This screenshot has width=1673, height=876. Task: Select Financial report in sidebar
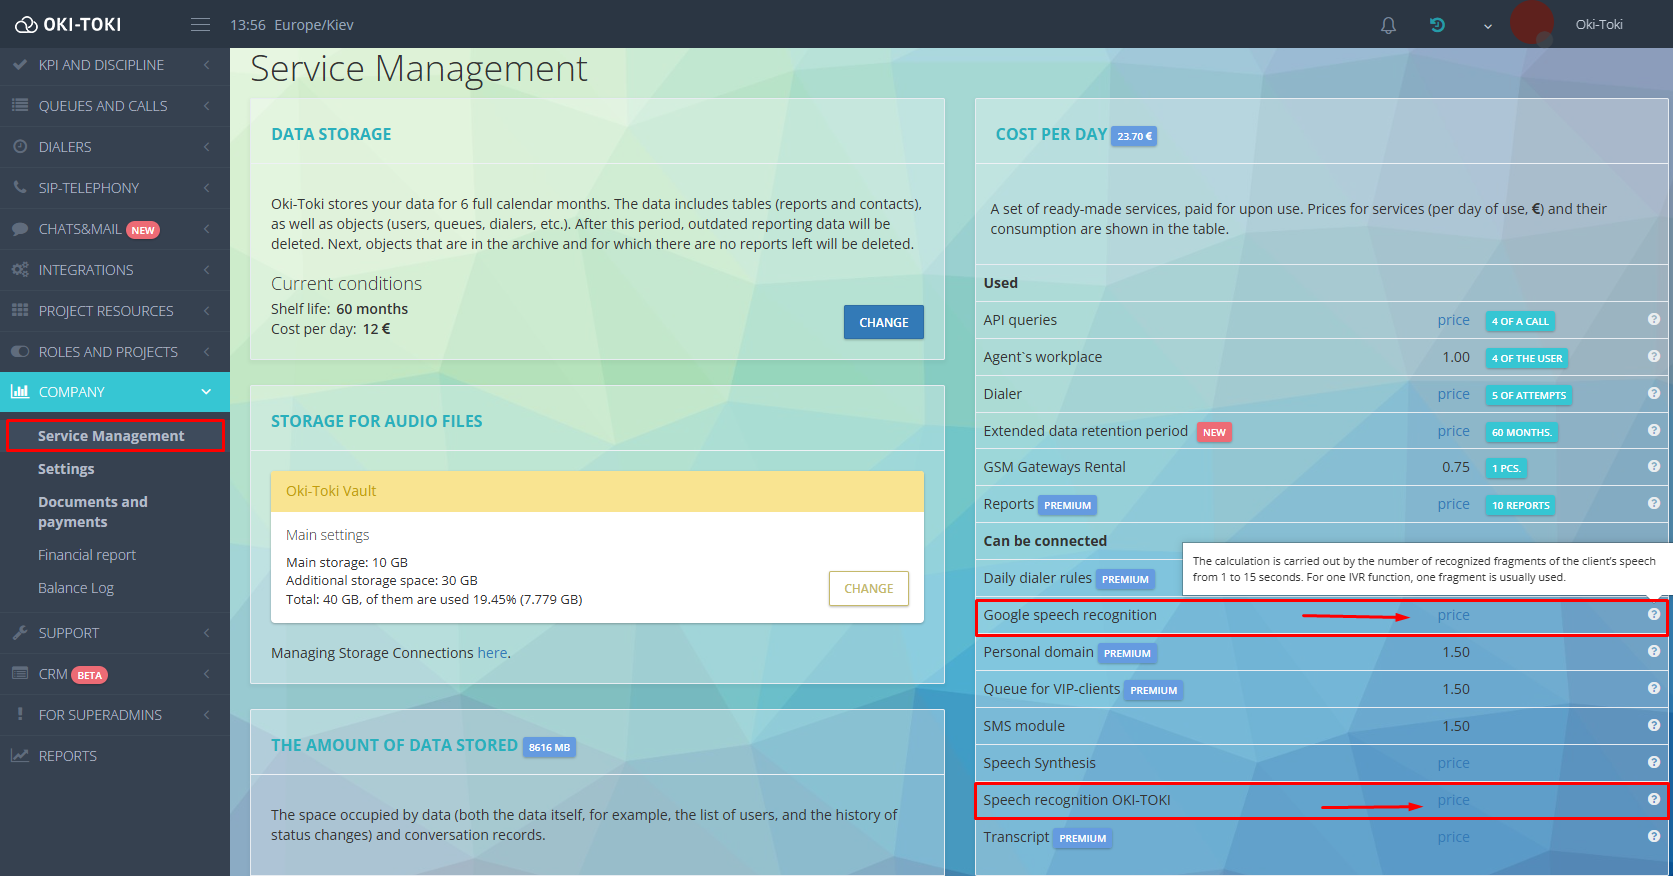(x=87, y=555)
